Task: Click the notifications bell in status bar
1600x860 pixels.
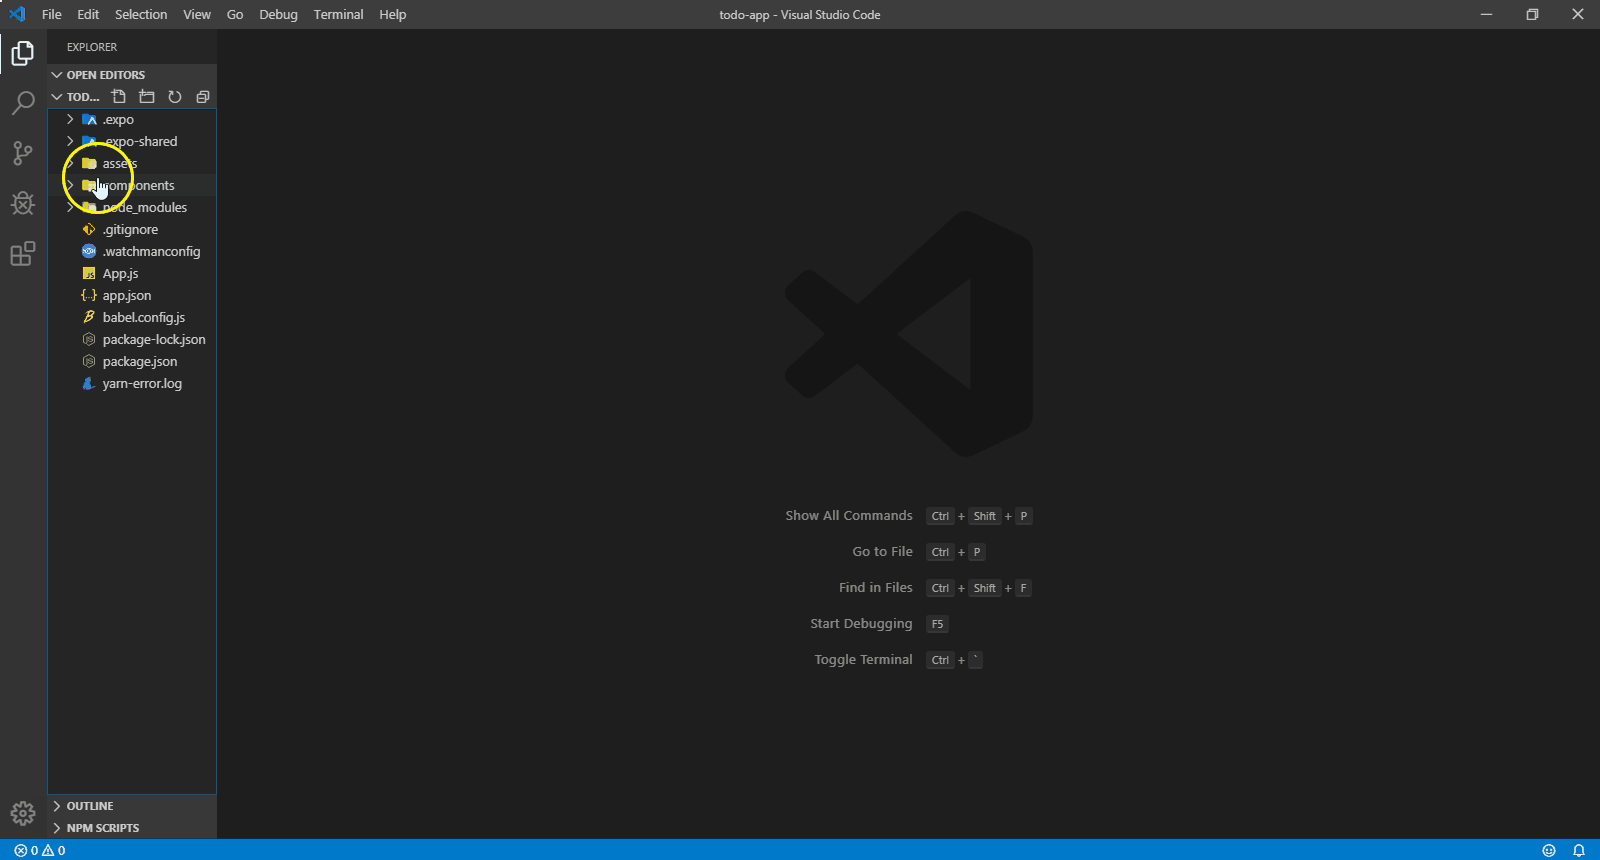Action: point(1579,850)
